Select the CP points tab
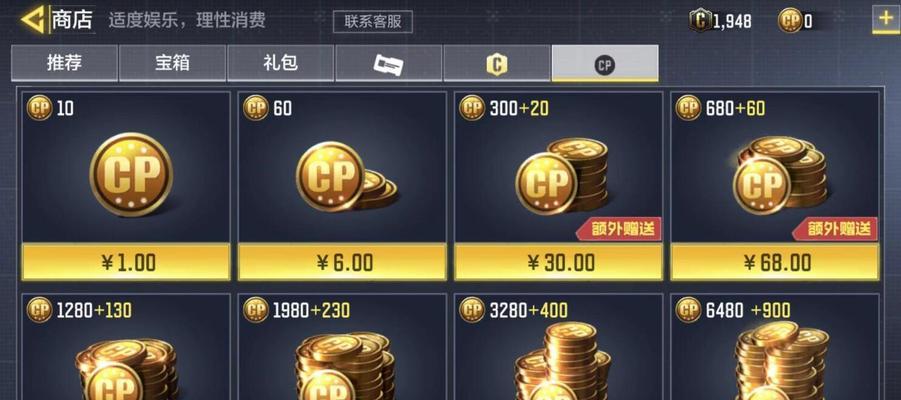 coord(605,64)
